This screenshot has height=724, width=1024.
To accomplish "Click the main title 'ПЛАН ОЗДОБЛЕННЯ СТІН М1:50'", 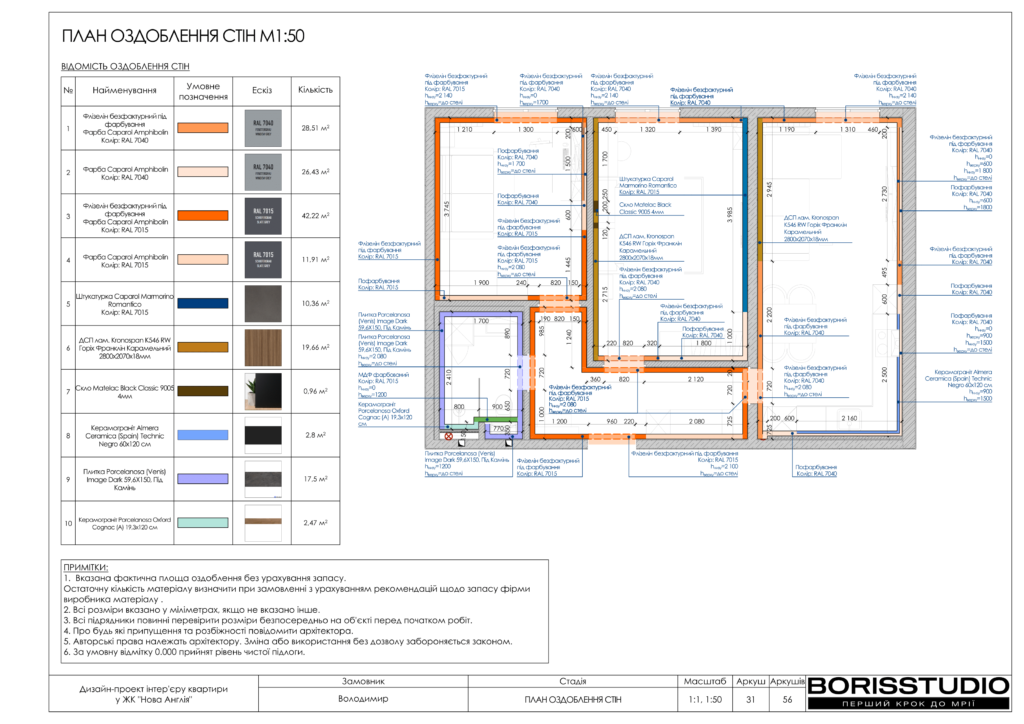I will click(x=183, y=37).
